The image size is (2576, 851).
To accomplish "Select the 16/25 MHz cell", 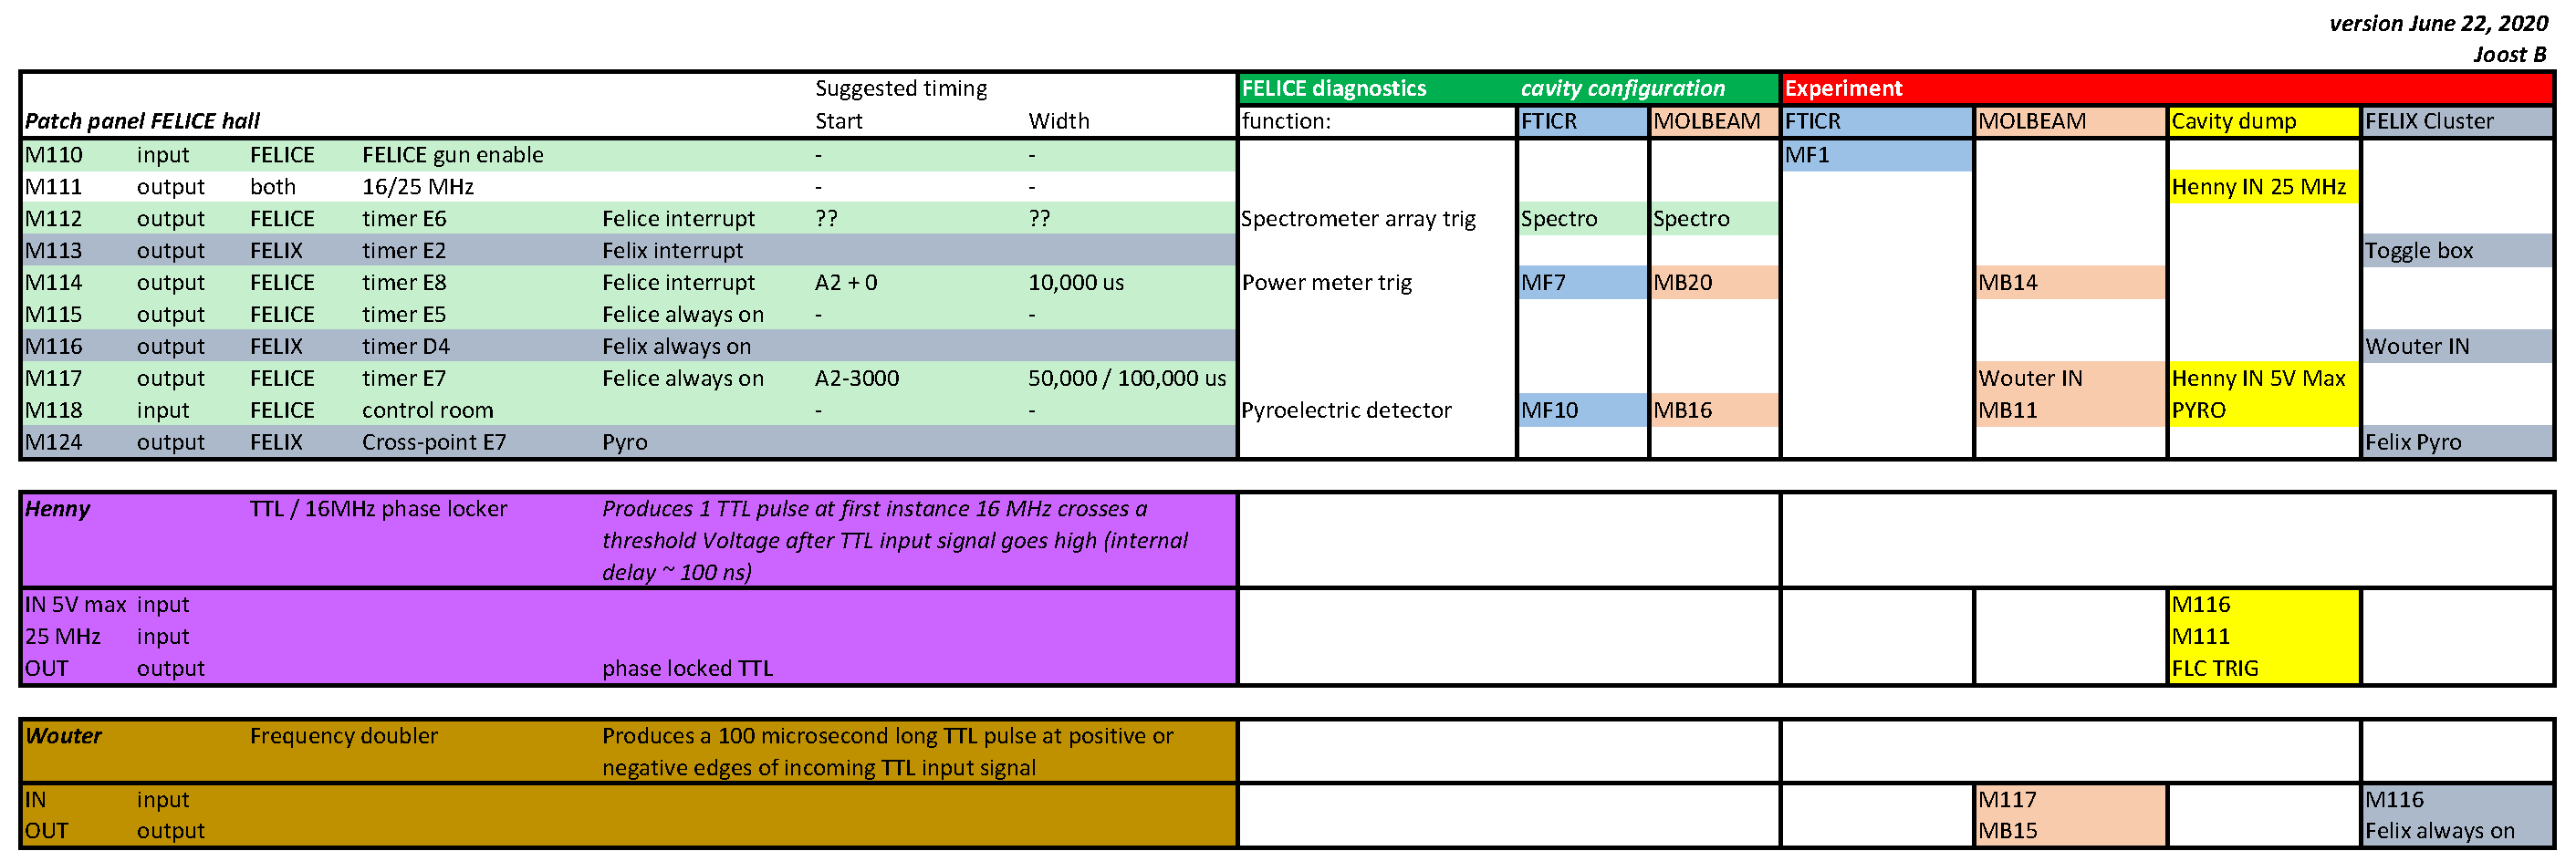I will pos(417,187).
